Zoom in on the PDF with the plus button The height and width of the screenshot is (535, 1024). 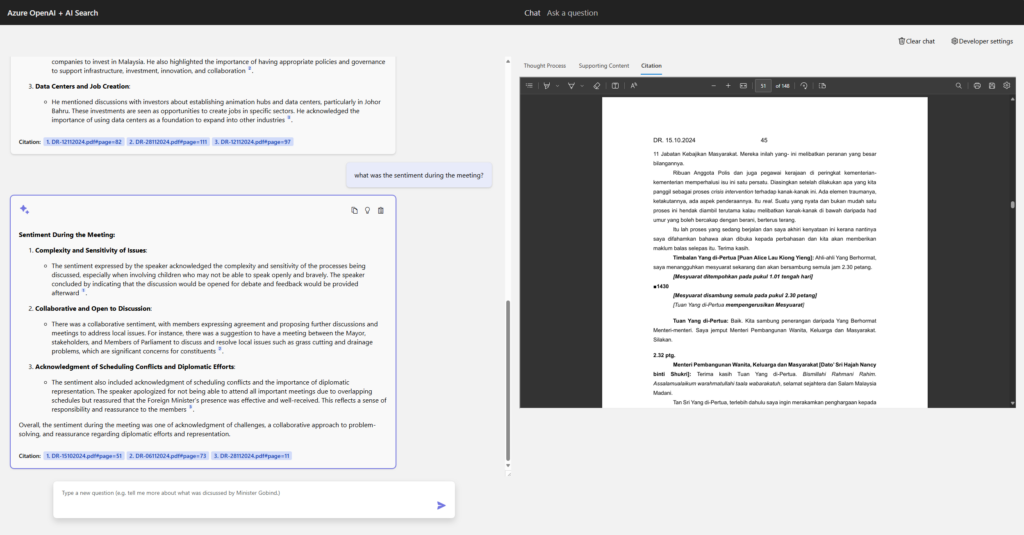pyautogui.click(x=728, y=86)
